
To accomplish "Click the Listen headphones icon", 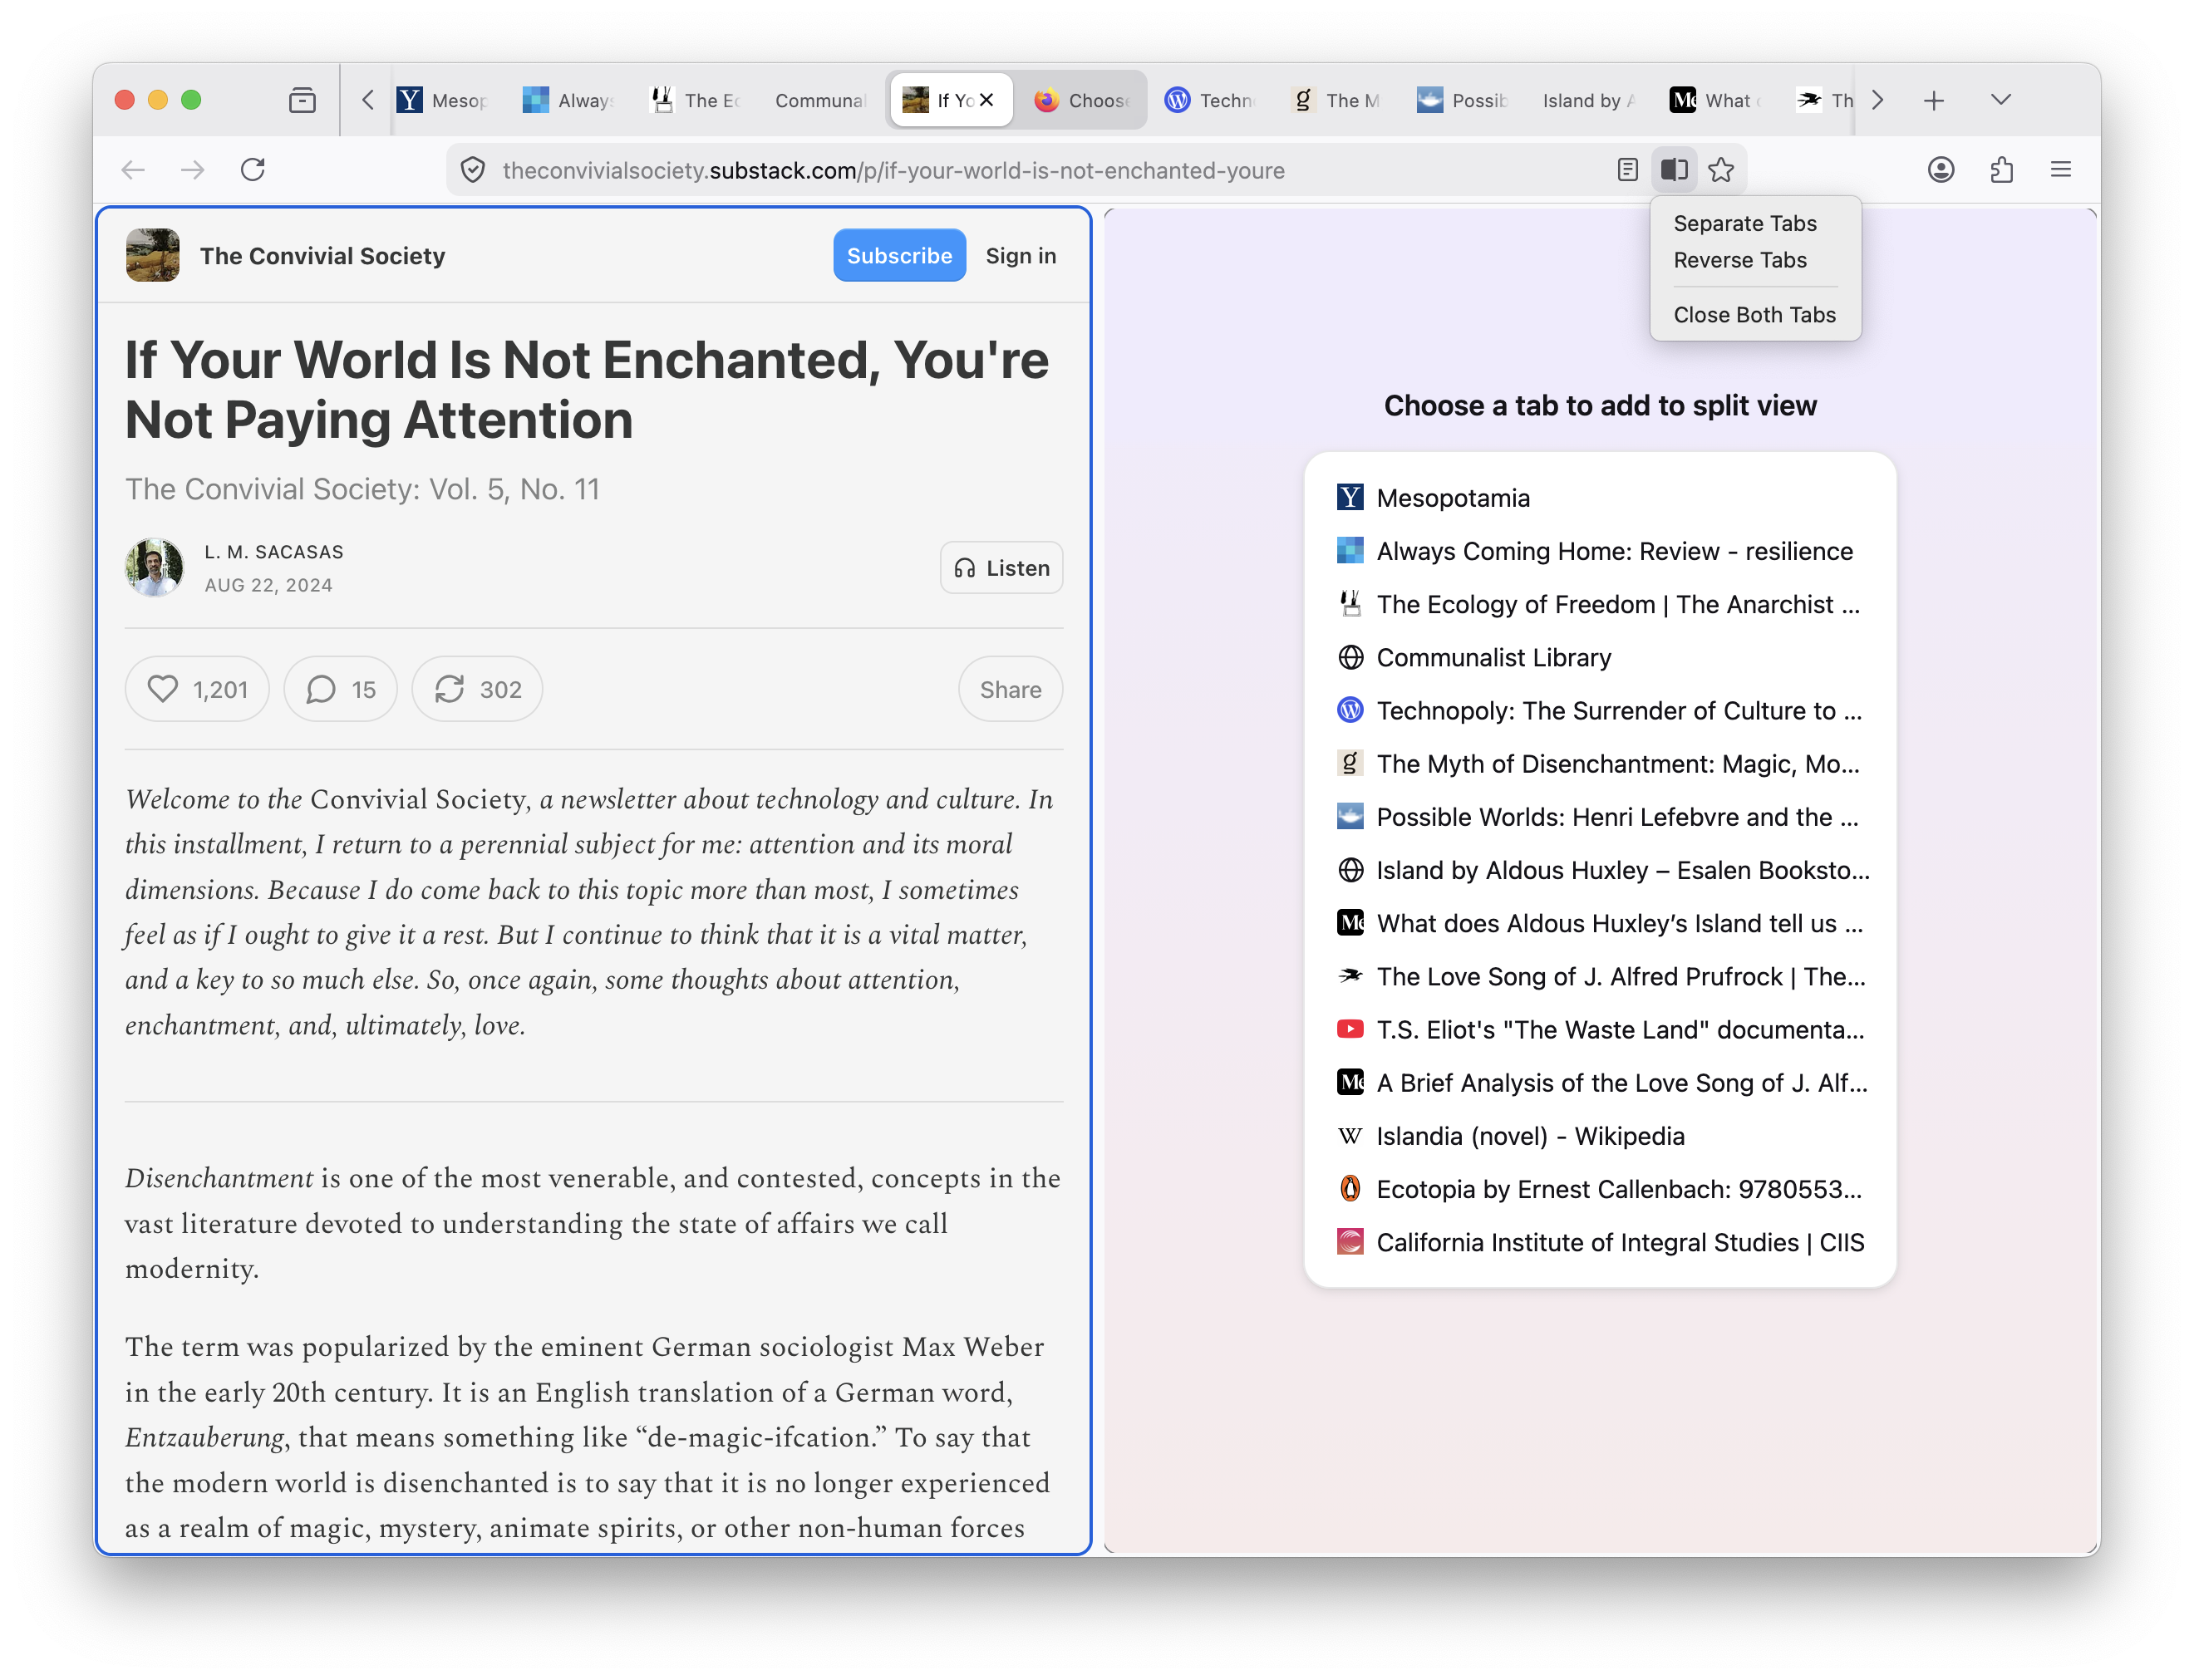I will [x=966, y=567].
